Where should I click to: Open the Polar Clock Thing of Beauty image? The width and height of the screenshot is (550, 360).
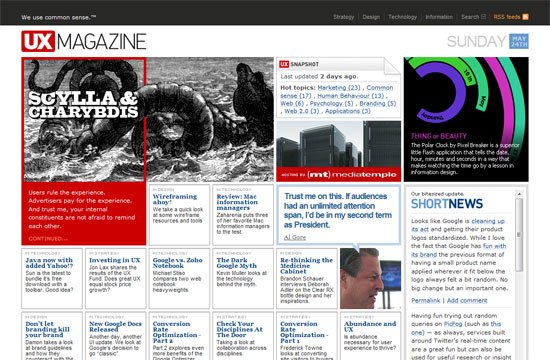[466, 119]
